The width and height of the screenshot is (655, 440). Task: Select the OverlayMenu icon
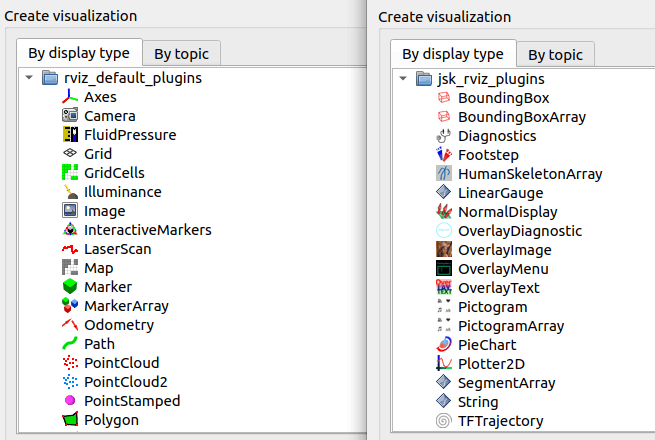coord(444,269)
